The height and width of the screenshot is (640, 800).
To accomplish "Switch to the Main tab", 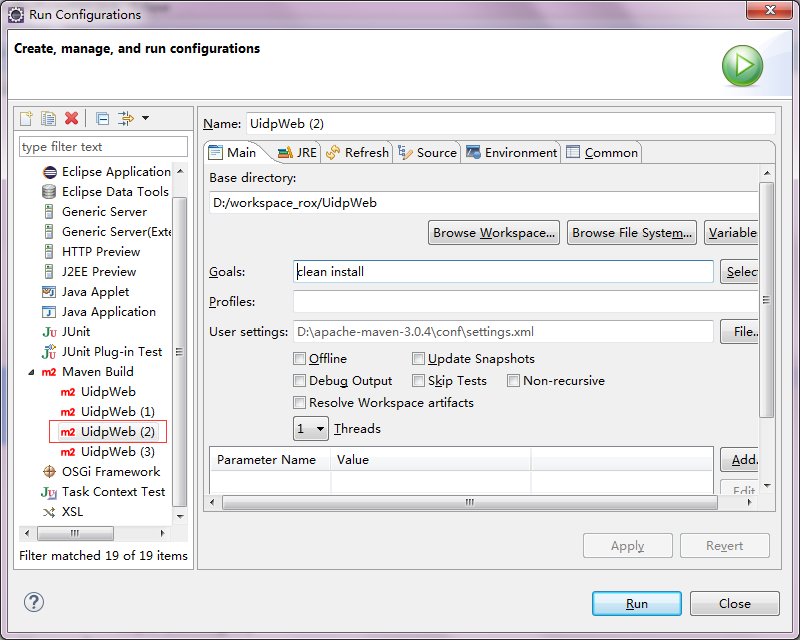I will click(x=233, y=153).
